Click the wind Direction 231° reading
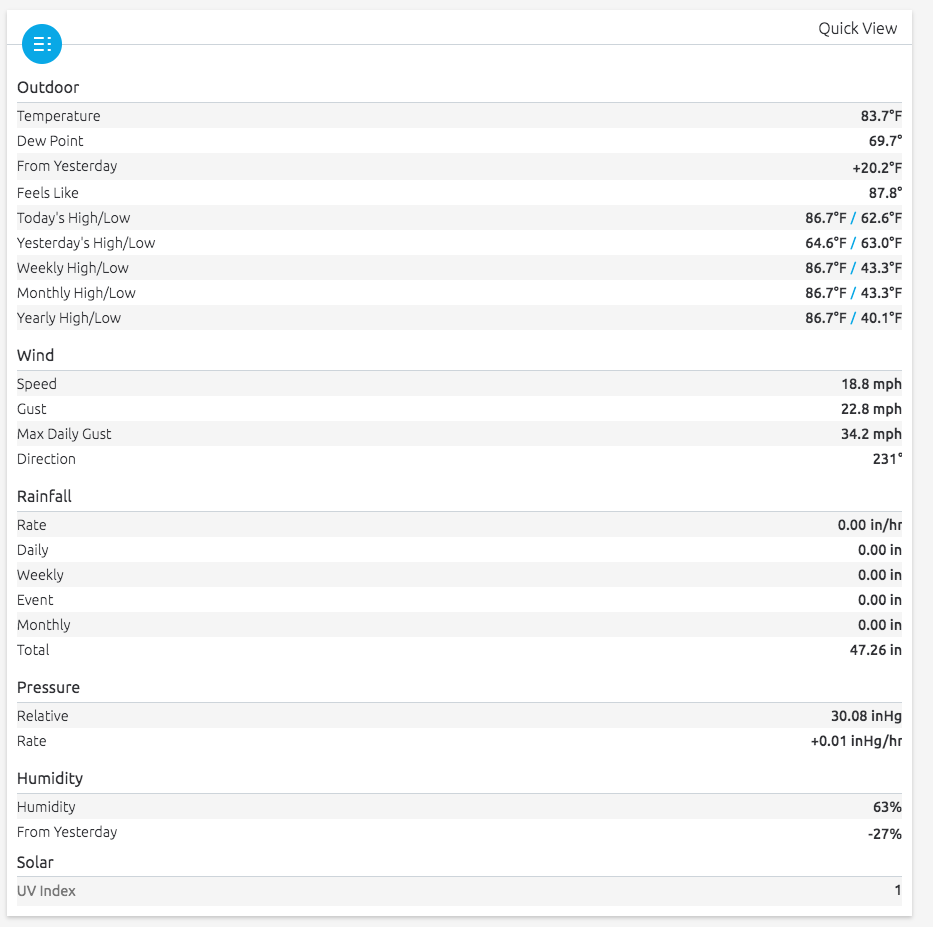The height and width of the screenshot is (927, 933). pos(887,459)
